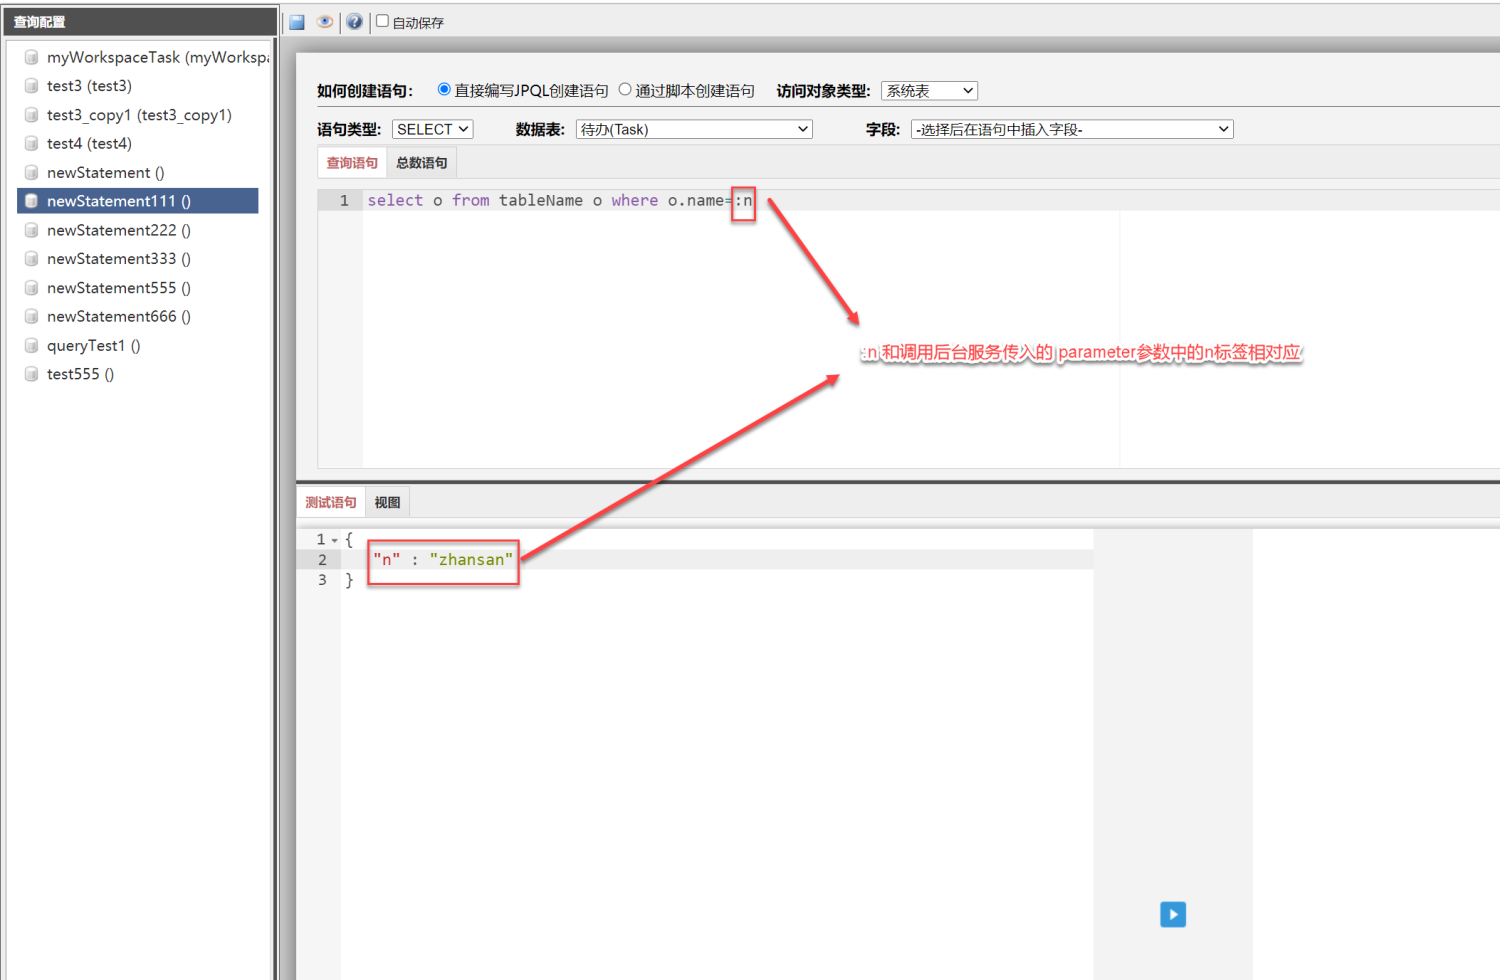Screen dimensions: 1500x980
Task: Select 直接编写JPQL创建语句 radio button
Action: [x=444, y=90]
